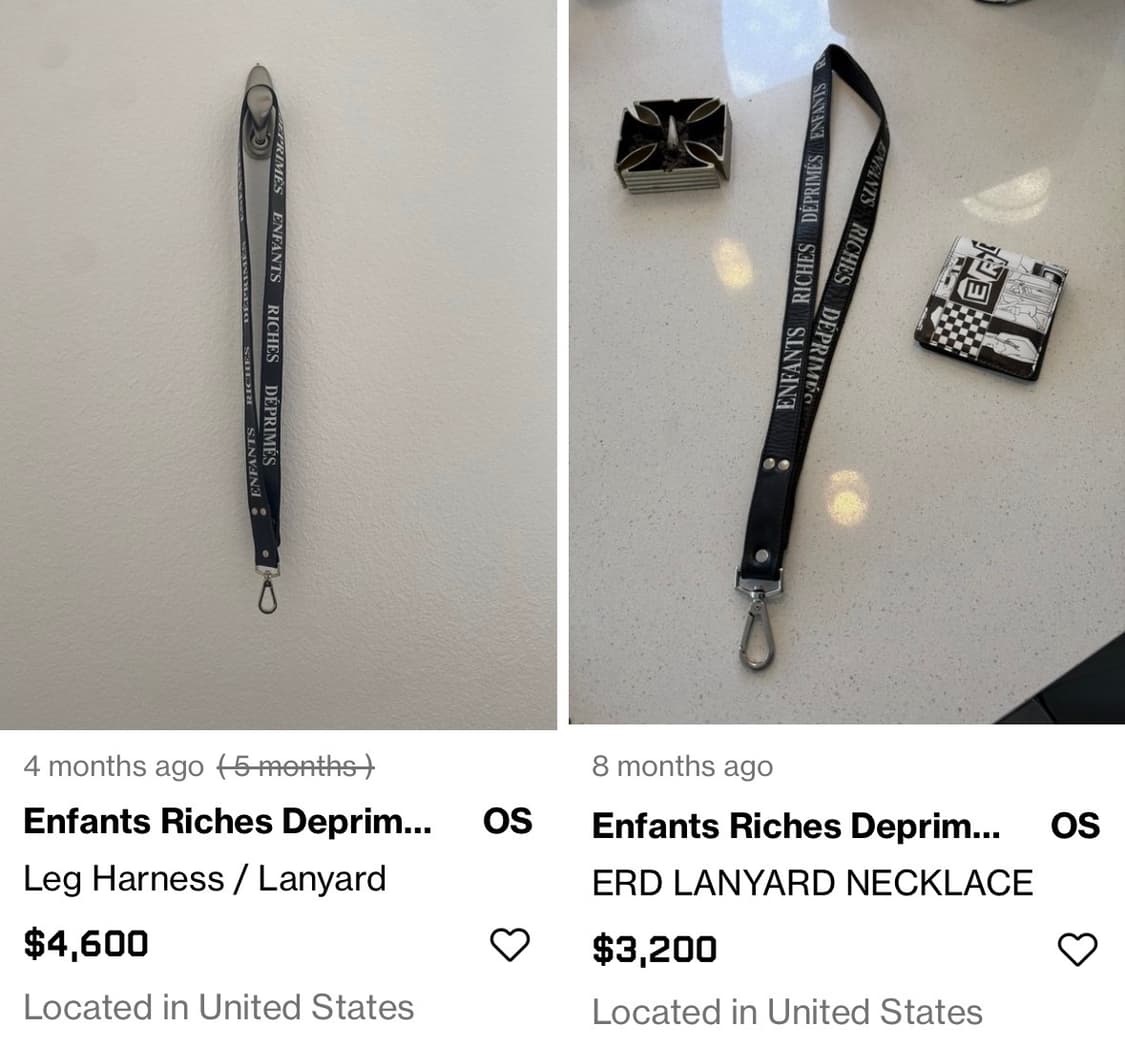The height and width of the screenshot is (1052, 1125).
Task: Click the black-and-white wallet in the right photo
Action: (990, 307)
